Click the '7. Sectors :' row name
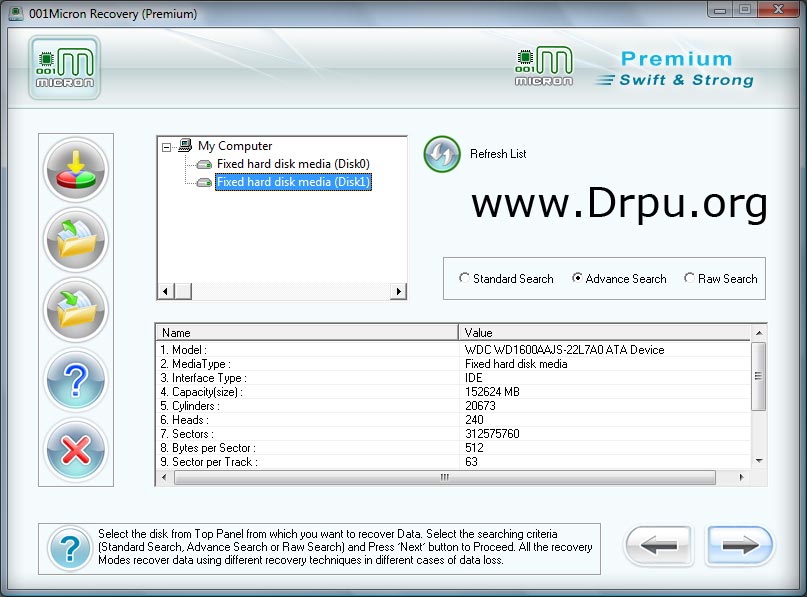The image size is (807, 597). [186, 434]
